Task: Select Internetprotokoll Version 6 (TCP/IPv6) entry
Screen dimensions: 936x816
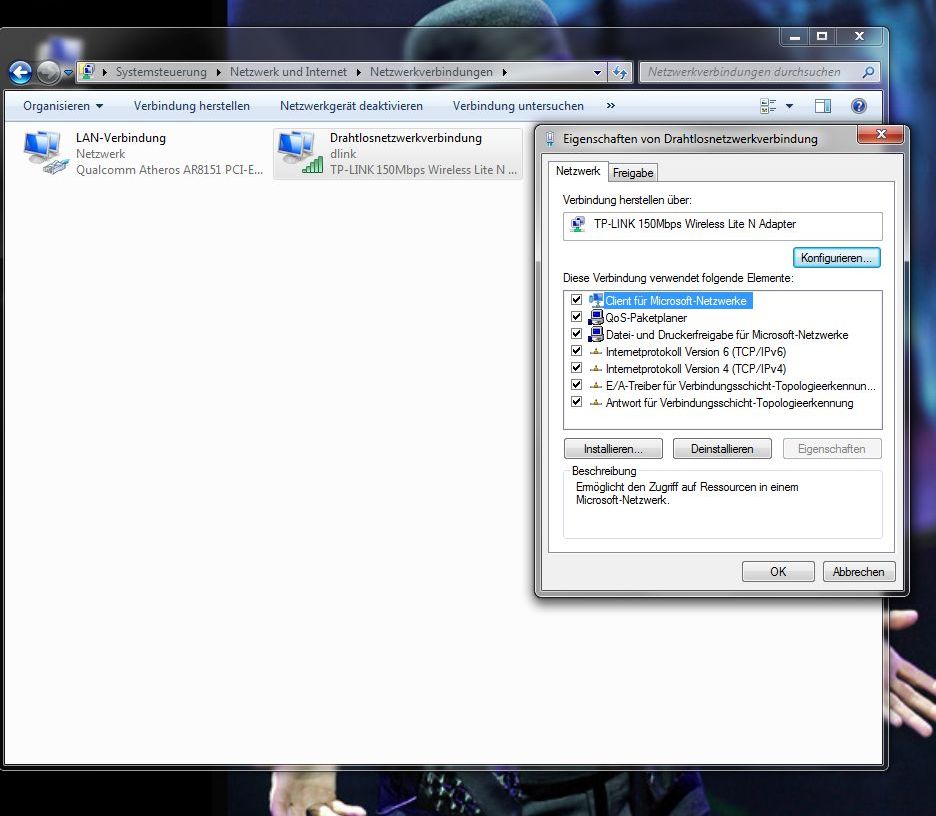Action: click(695, 352)
